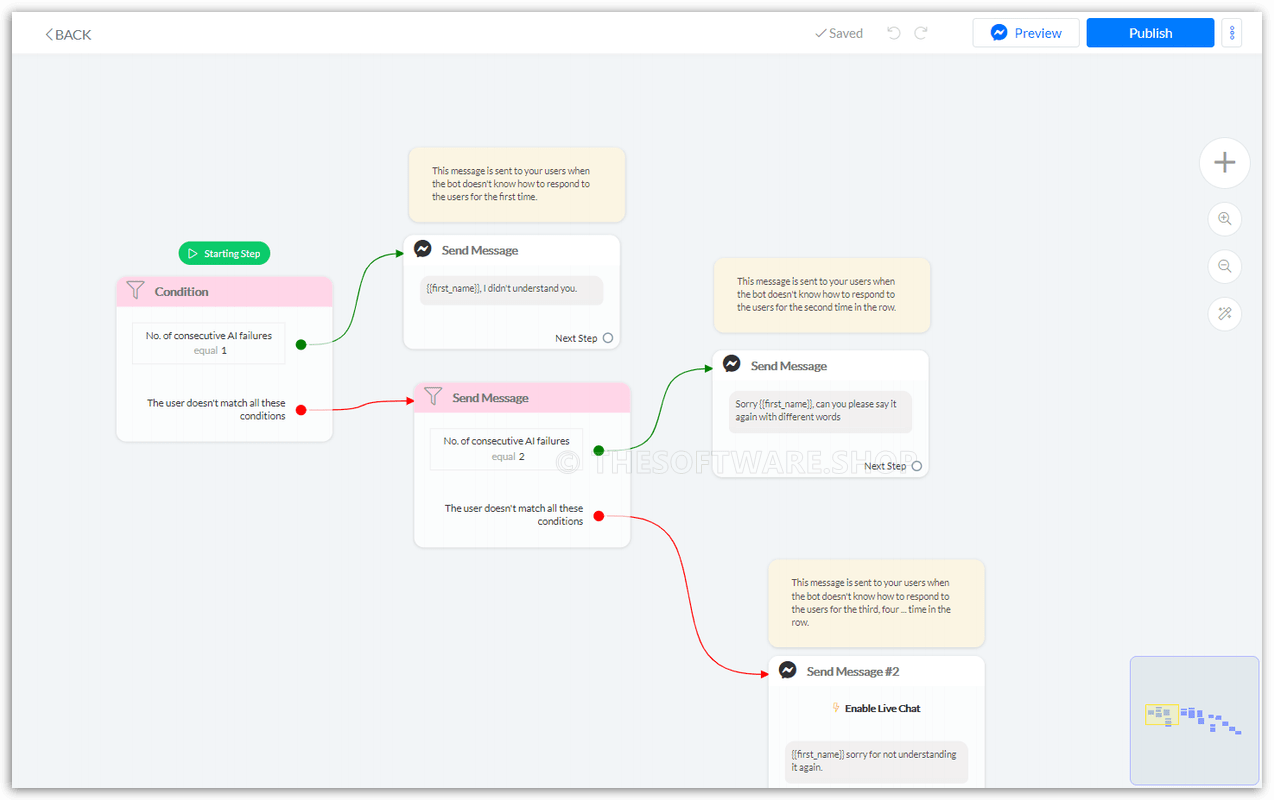
Task: Open the three-dot menu beside Publish
Action: (x=1231, y=32)
